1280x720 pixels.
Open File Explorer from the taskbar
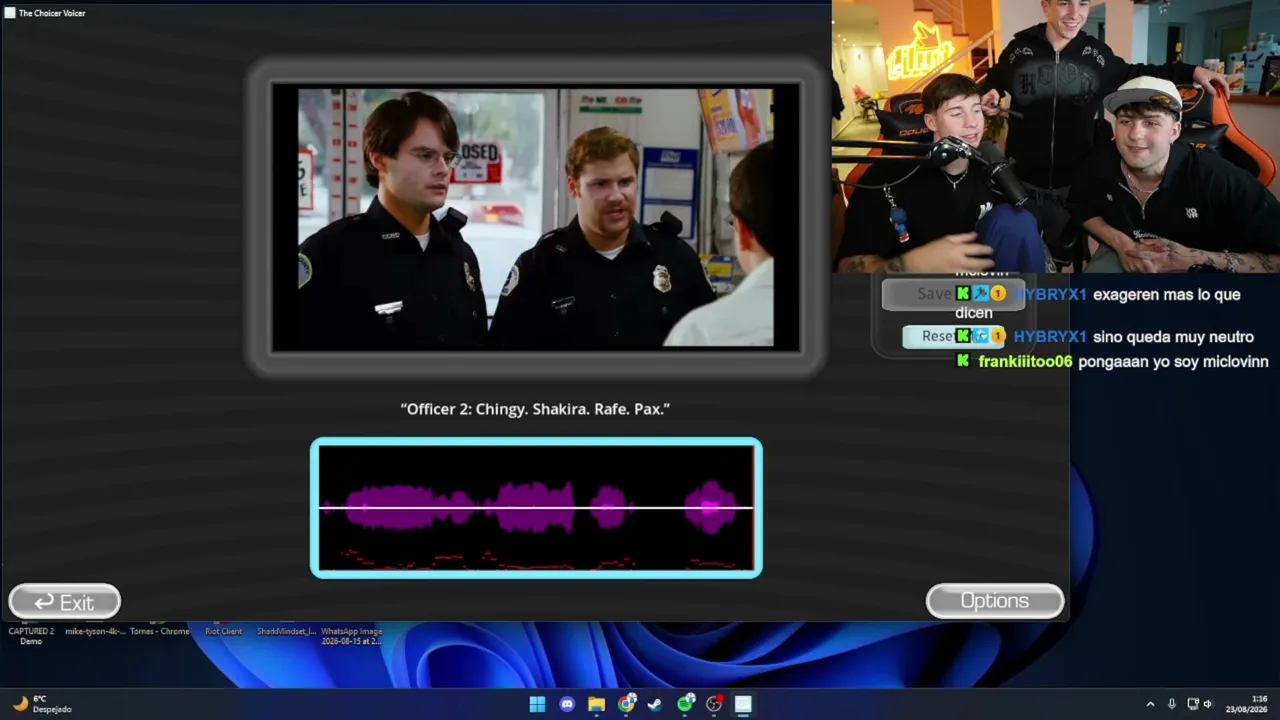pos(596,704)
